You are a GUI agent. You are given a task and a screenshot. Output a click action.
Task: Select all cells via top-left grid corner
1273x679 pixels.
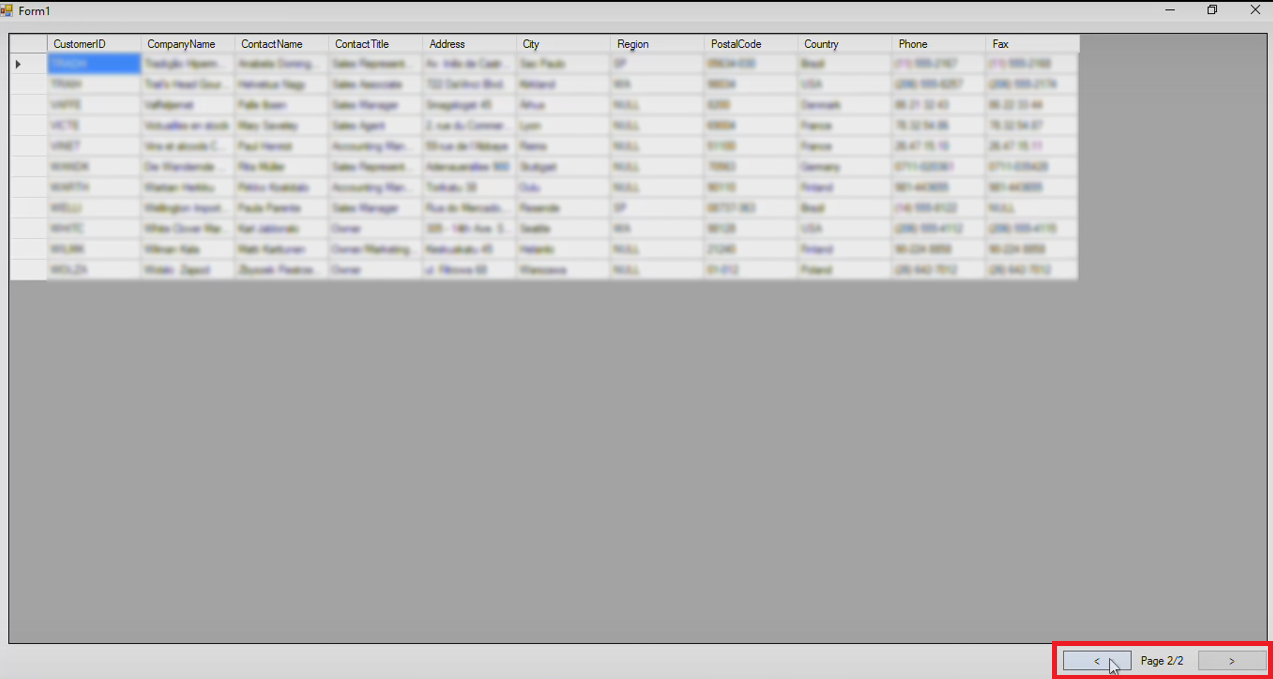(28, 44)
